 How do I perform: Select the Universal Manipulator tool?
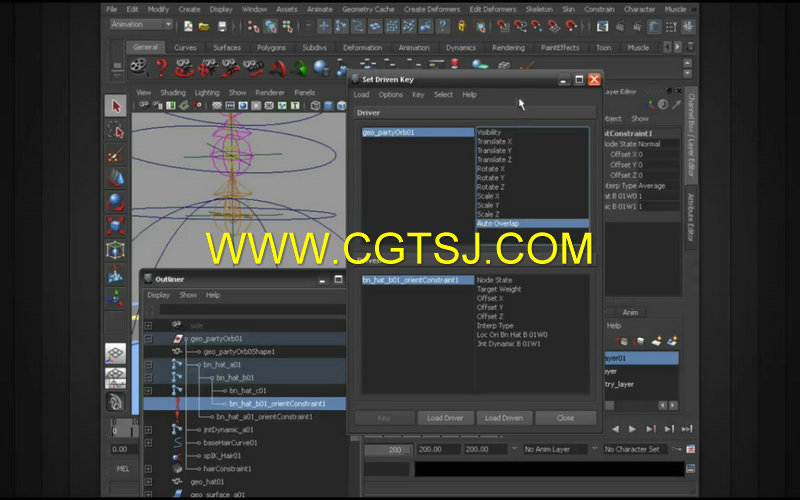(116, 250)
